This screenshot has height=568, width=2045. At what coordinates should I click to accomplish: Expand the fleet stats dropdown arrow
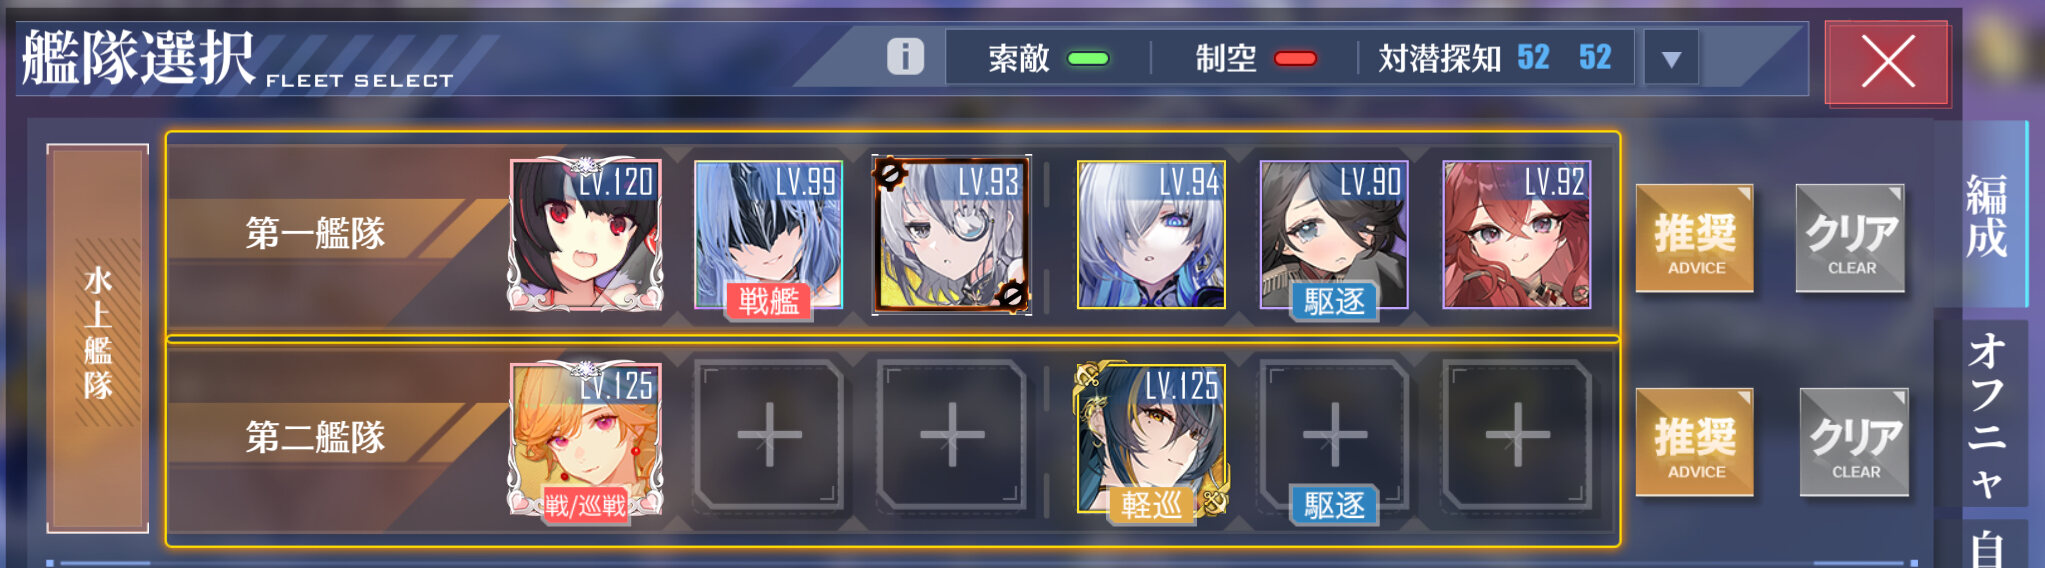[1671, 59]
